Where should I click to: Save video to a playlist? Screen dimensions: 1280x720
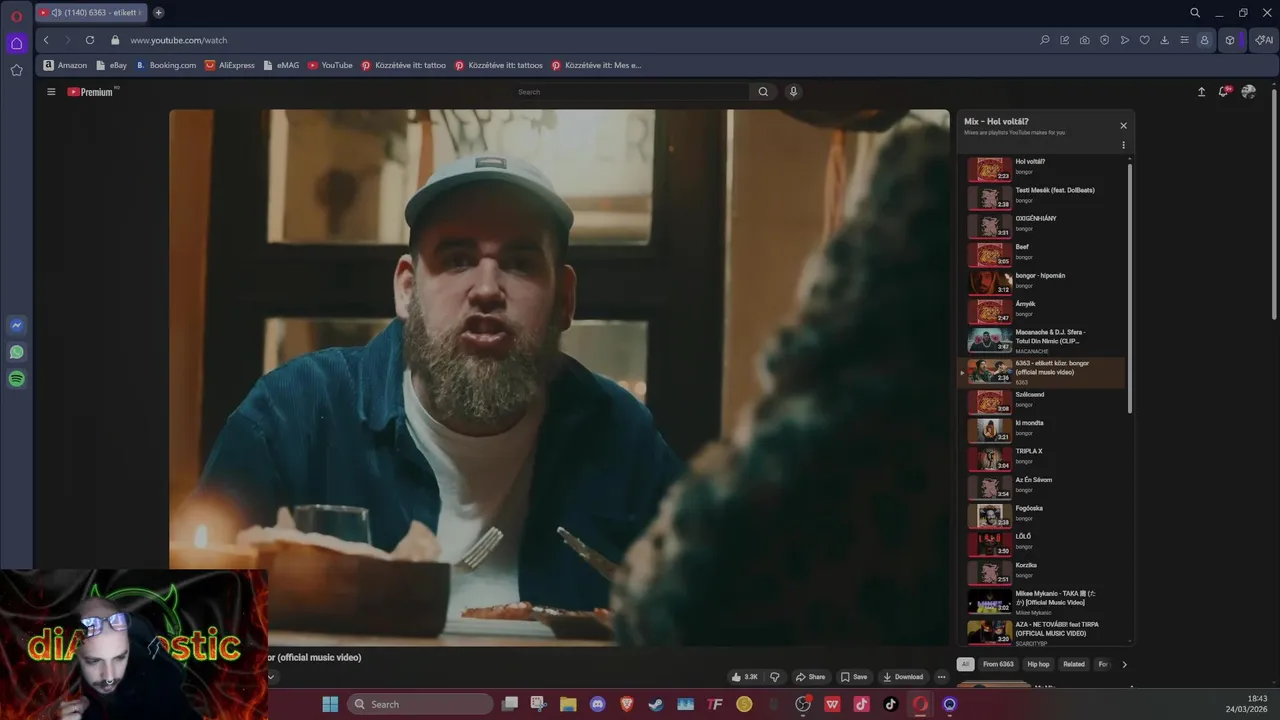click(x=854, y=677)
